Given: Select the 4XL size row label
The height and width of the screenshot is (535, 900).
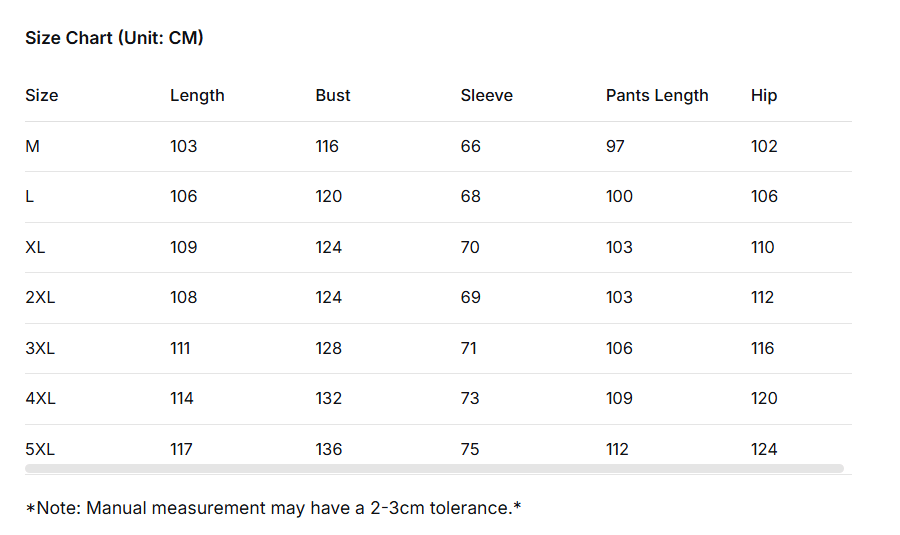Looking at the screenshot, I should pos(40,399).
